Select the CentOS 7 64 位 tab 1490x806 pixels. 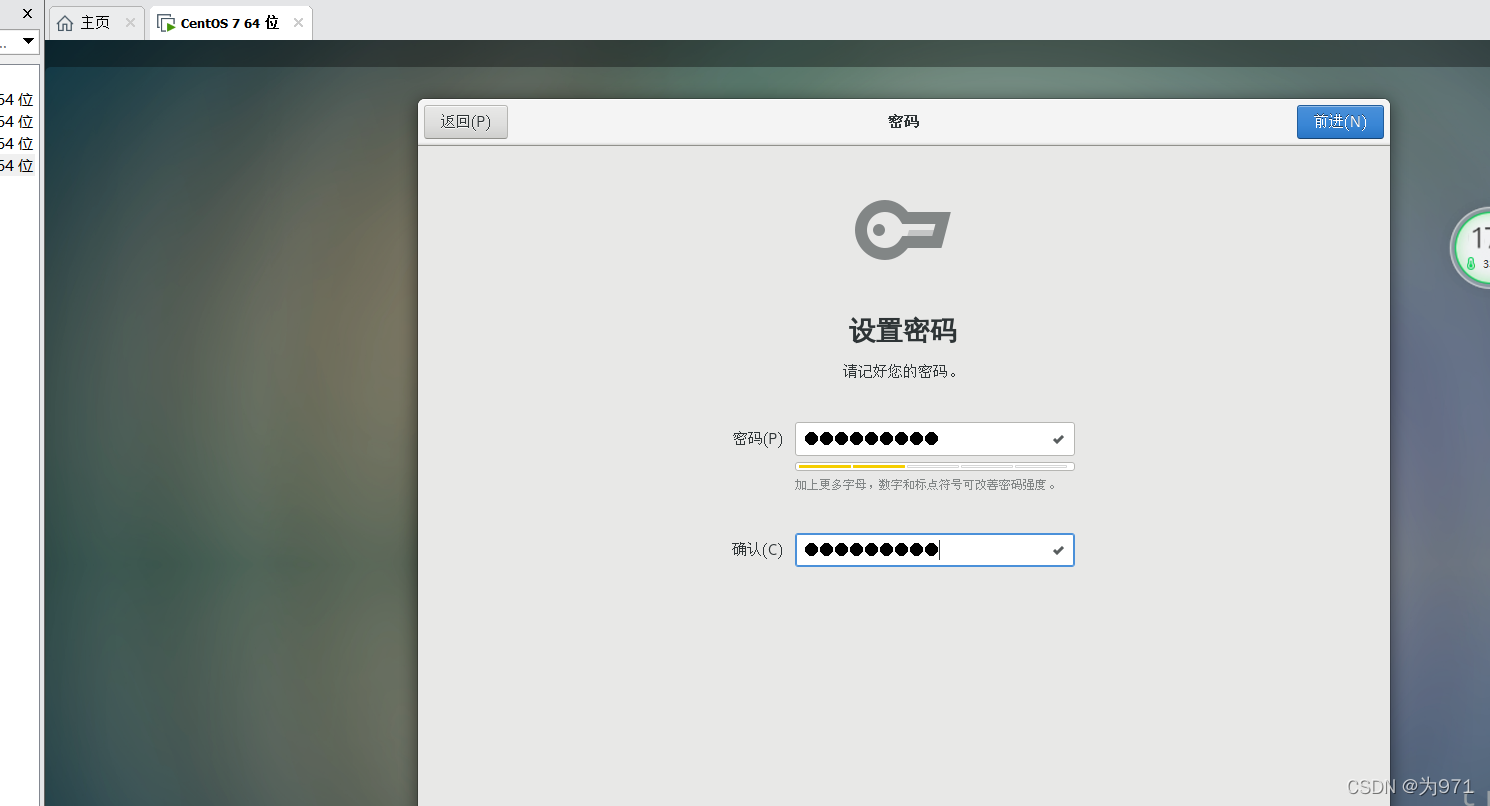coord(229,23)
